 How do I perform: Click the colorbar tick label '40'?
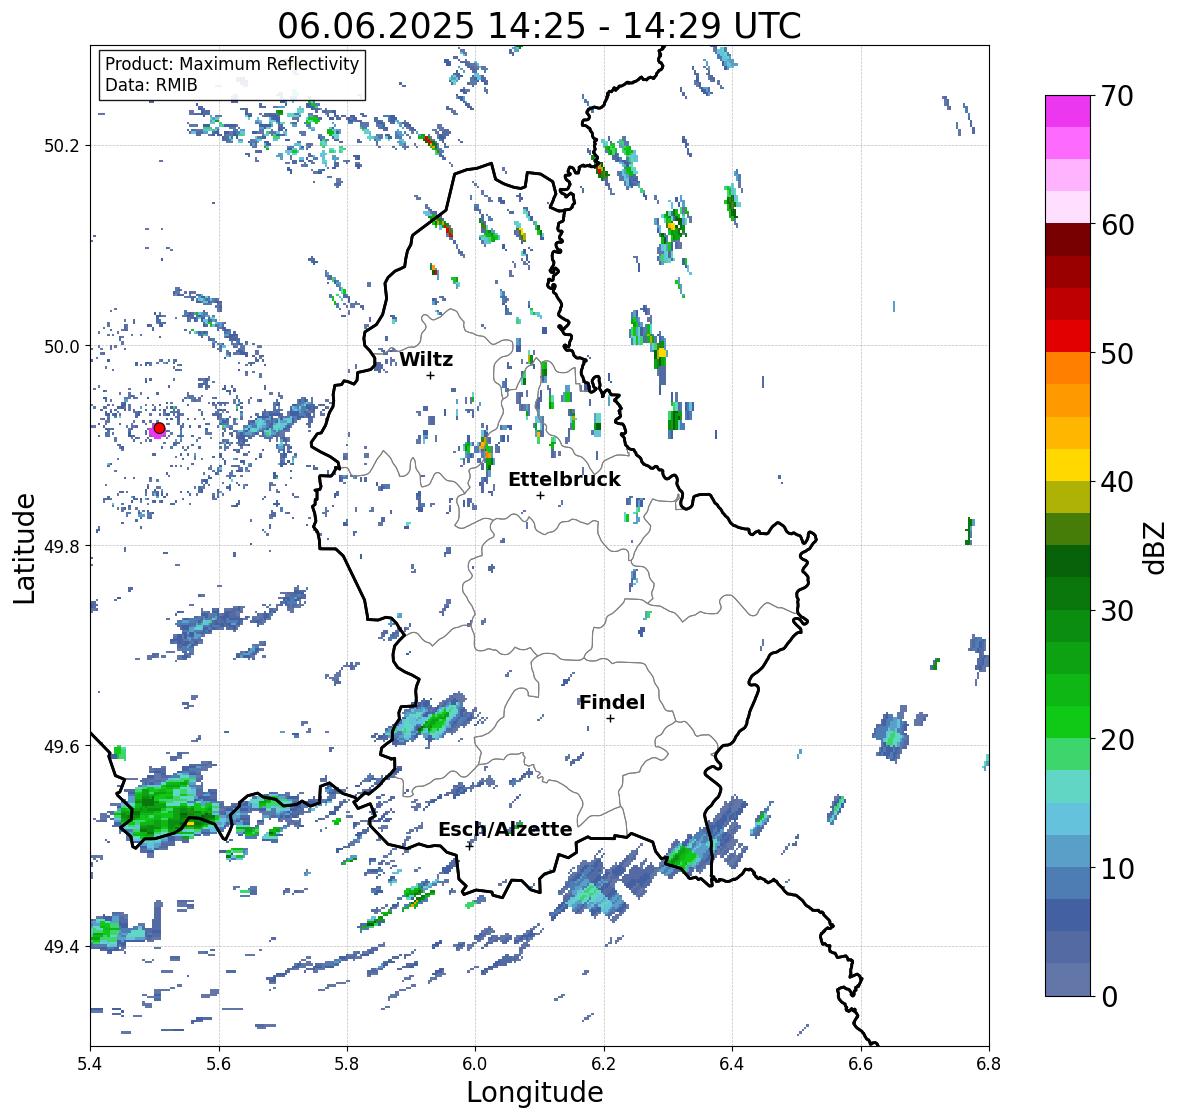(x=1117, y=482)
